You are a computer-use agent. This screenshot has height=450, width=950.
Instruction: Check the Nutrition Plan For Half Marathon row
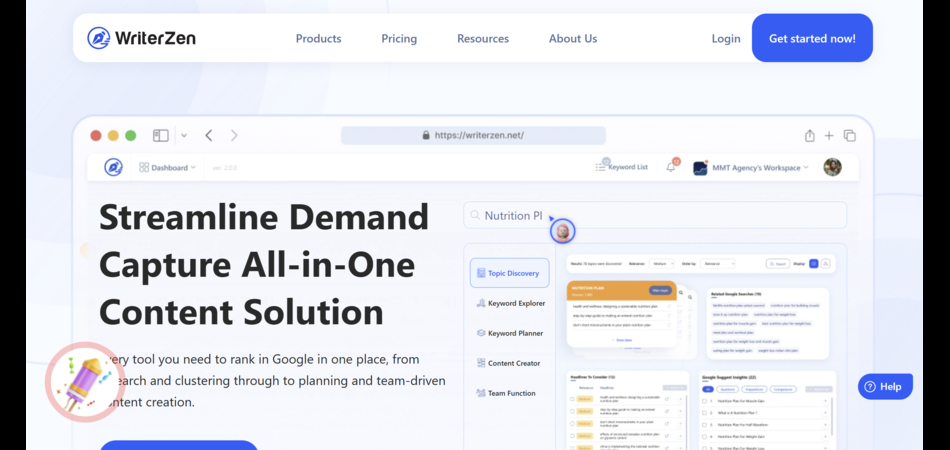(x=705, y=425)
